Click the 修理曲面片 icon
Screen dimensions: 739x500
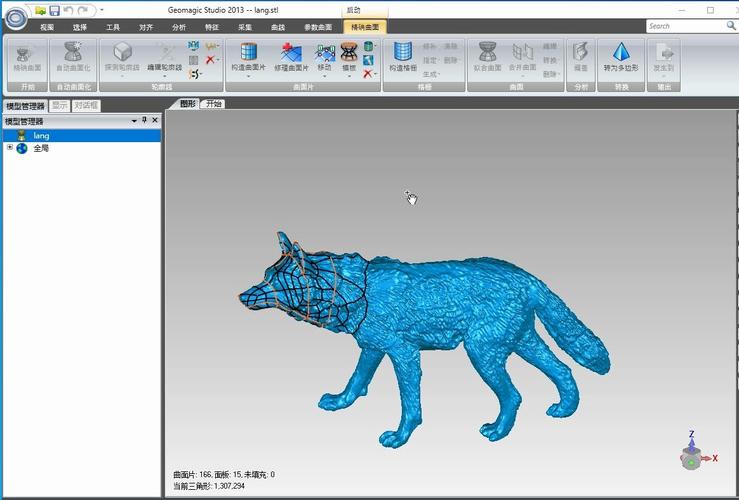point(291,52)
